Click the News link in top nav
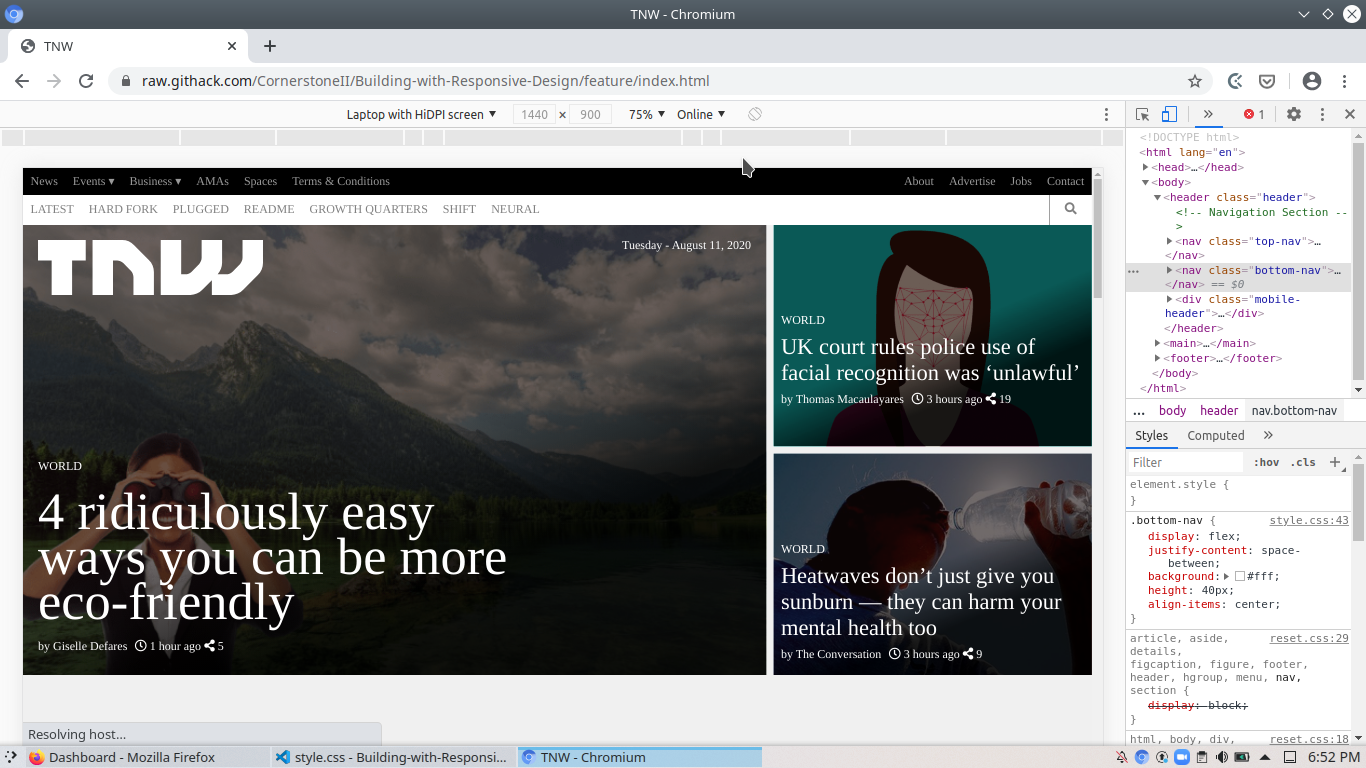 pos(44,181)
